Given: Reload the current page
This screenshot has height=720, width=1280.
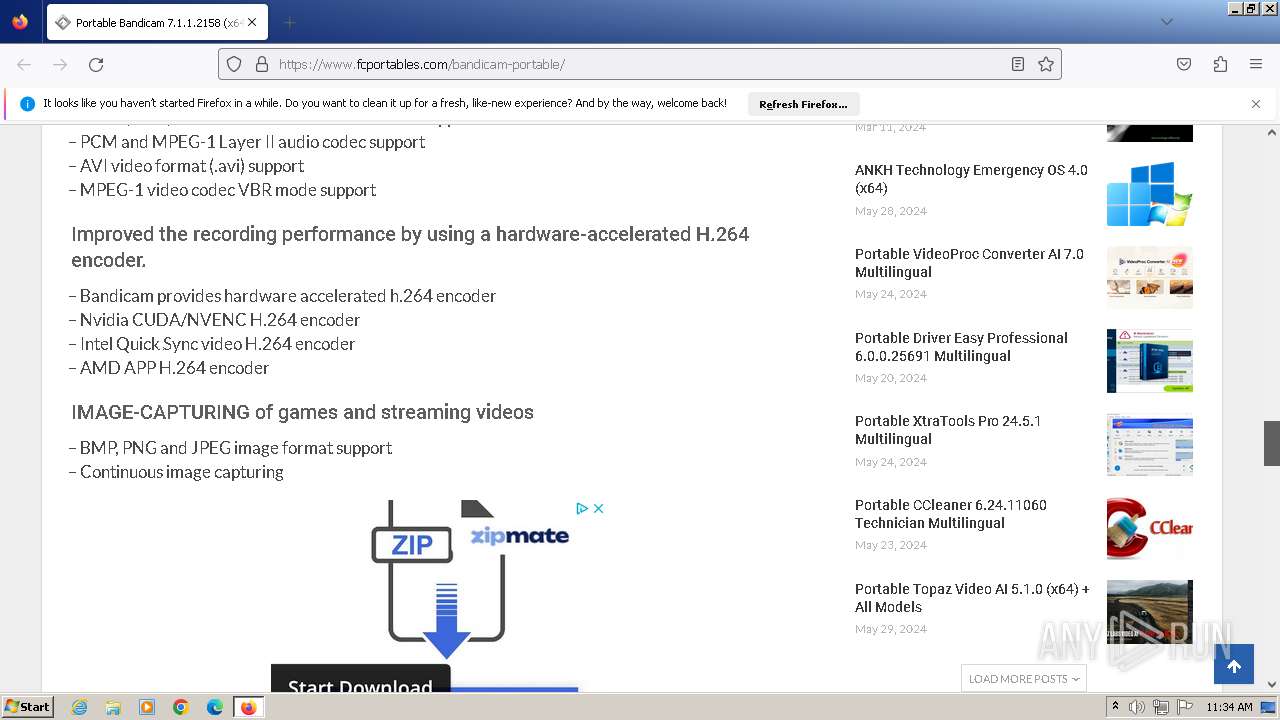Looking at the screenshot, I should (96, 64).
